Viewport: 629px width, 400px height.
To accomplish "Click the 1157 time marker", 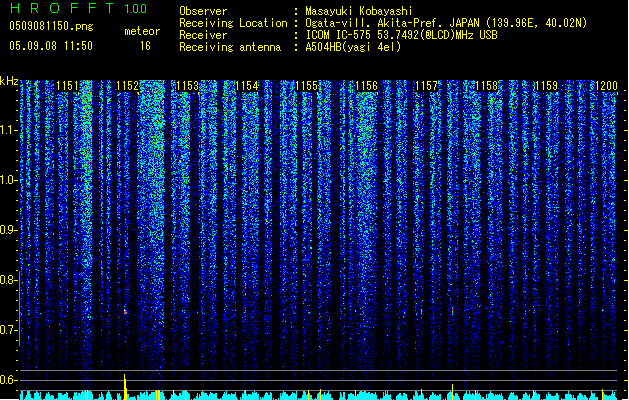I will click(x=426, y=86).
